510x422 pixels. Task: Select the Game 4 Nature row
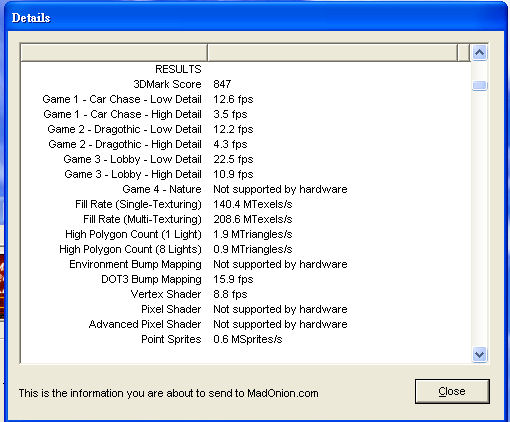point(246,189)
